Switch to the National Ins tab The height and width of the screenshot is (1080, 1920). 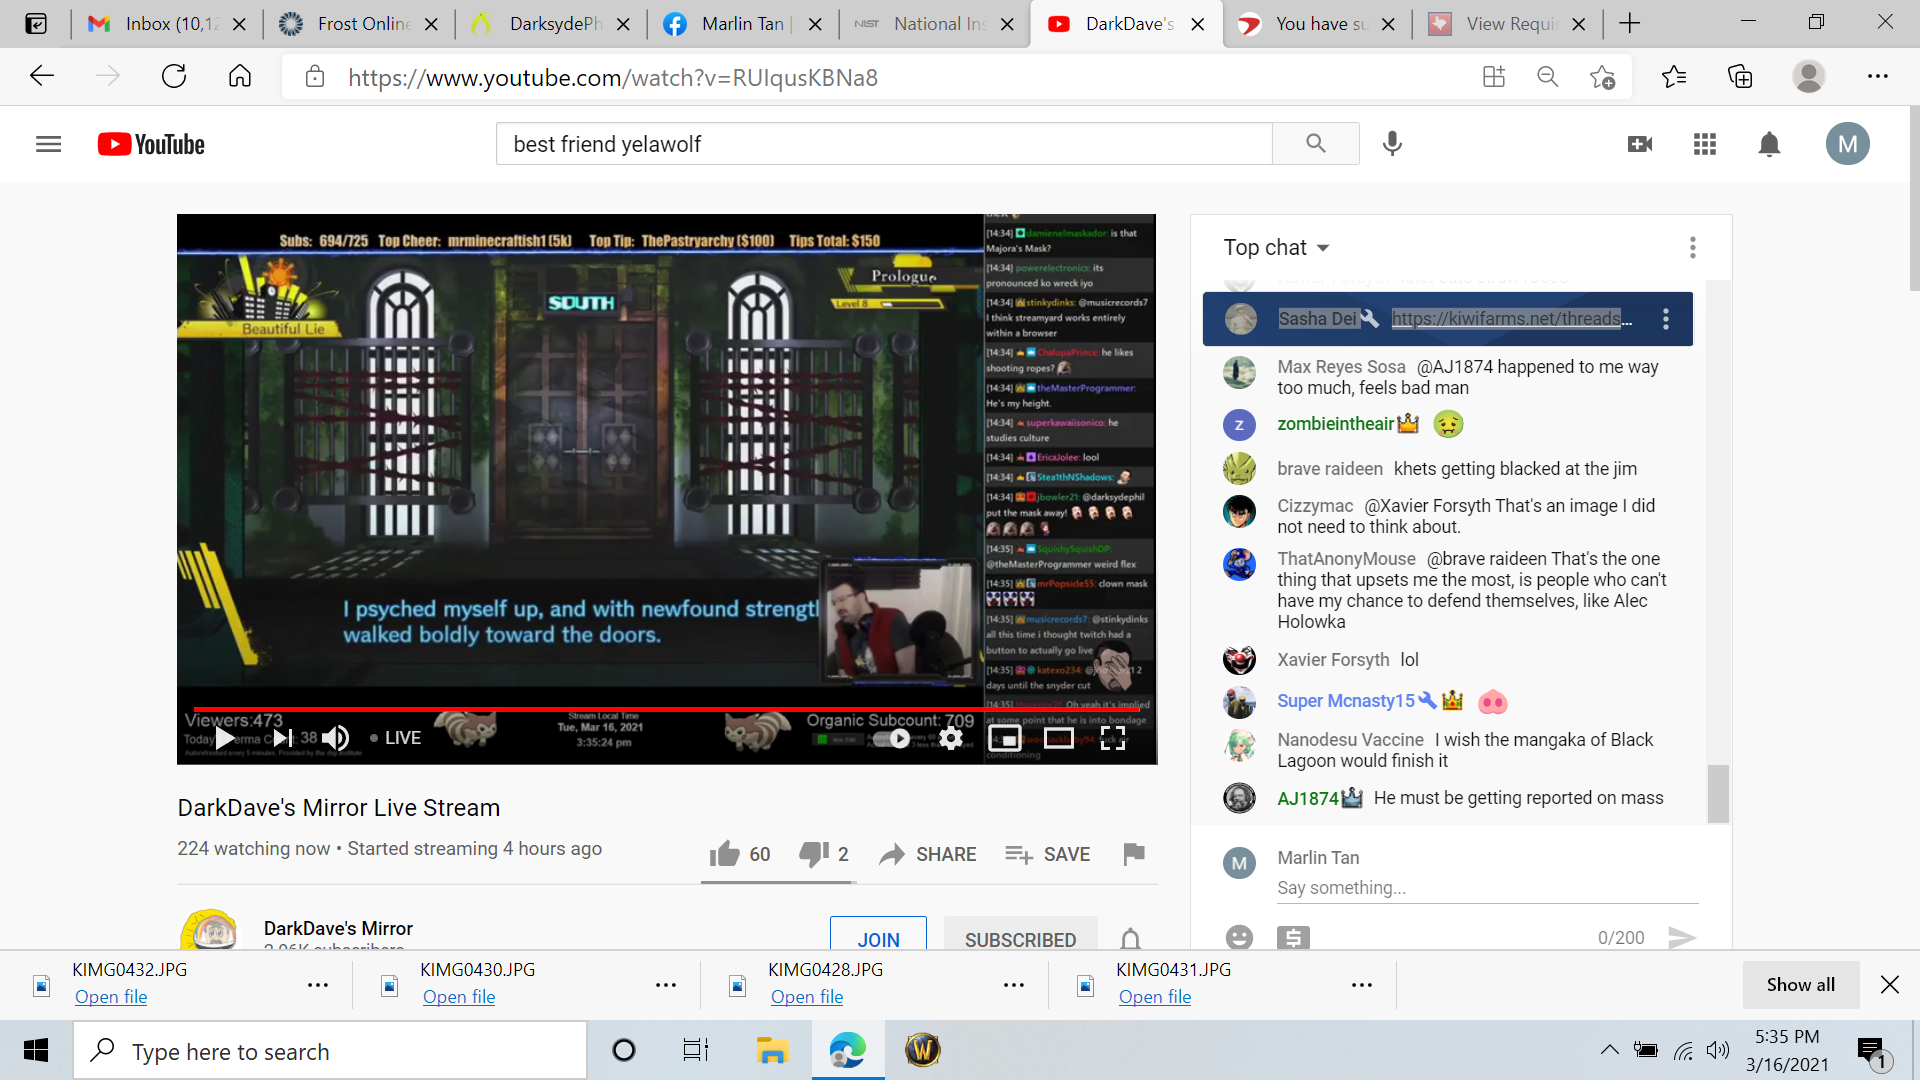[934, 24]
